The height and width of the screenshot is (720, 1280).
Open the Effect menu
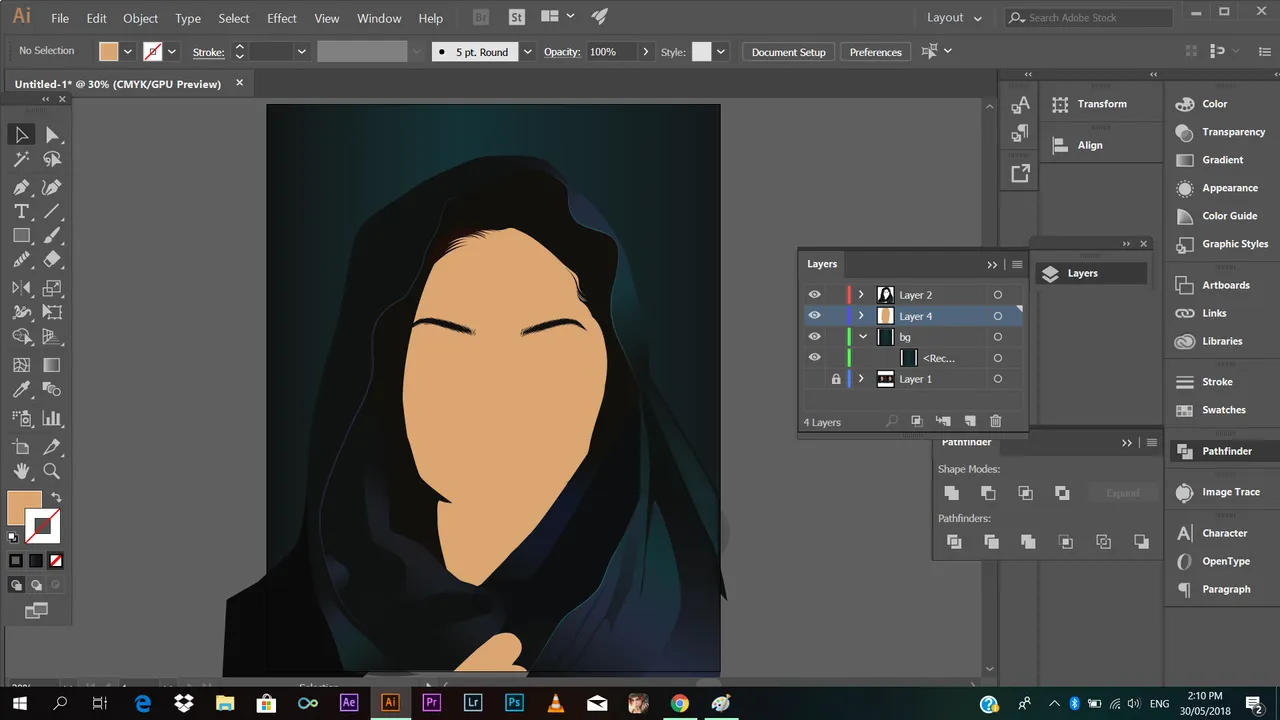click(282, 18)
